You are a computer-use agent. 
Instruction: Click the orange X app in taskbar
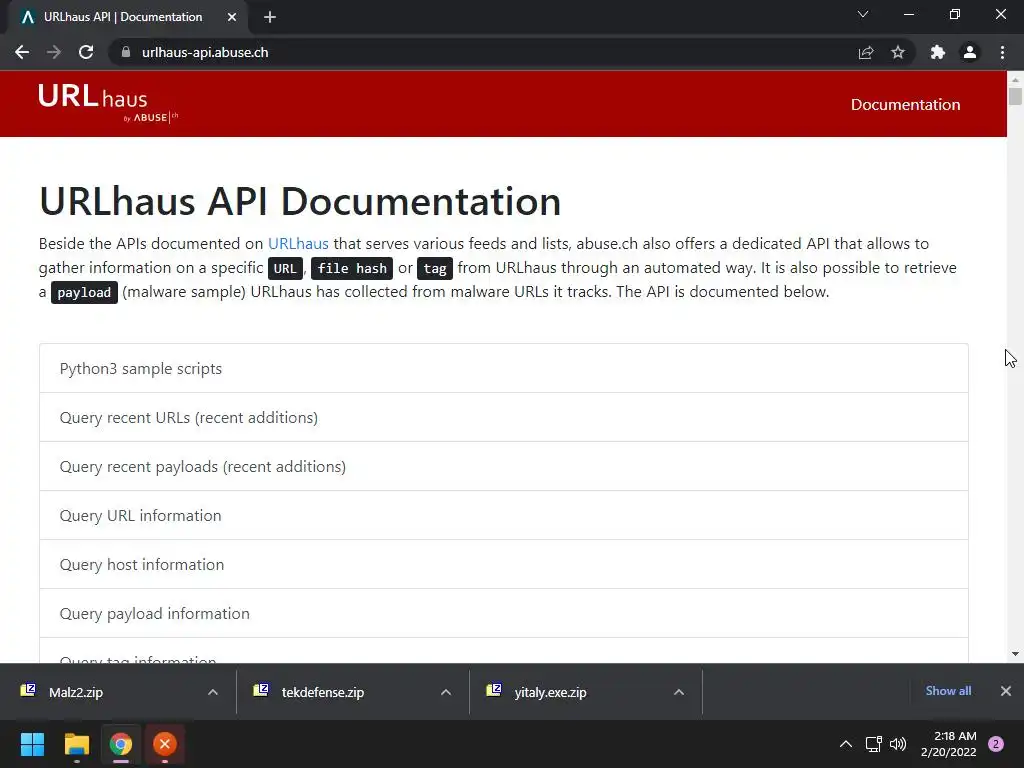(x=165, y=744)
